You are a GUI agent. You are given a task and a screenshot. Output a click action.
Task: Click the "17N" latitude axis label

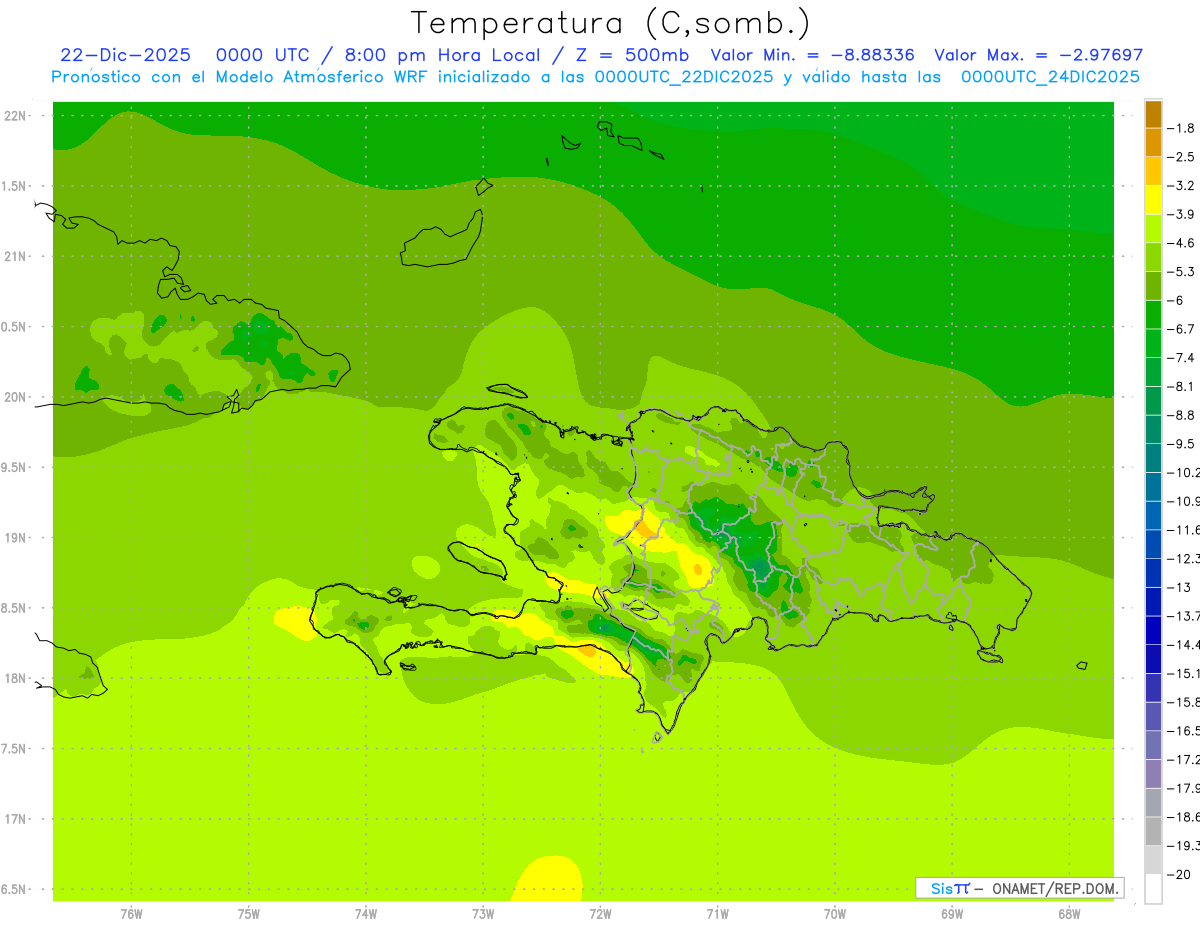pyautogui.click(x=14, y=818)
